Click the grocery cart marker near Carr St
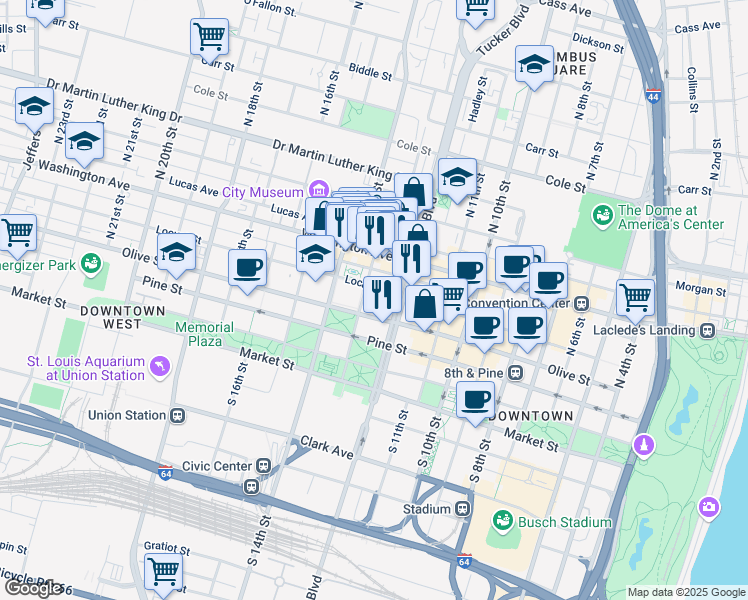Image resolution: width=748 pixels, height=600 pixels. (x=209, y=37)
